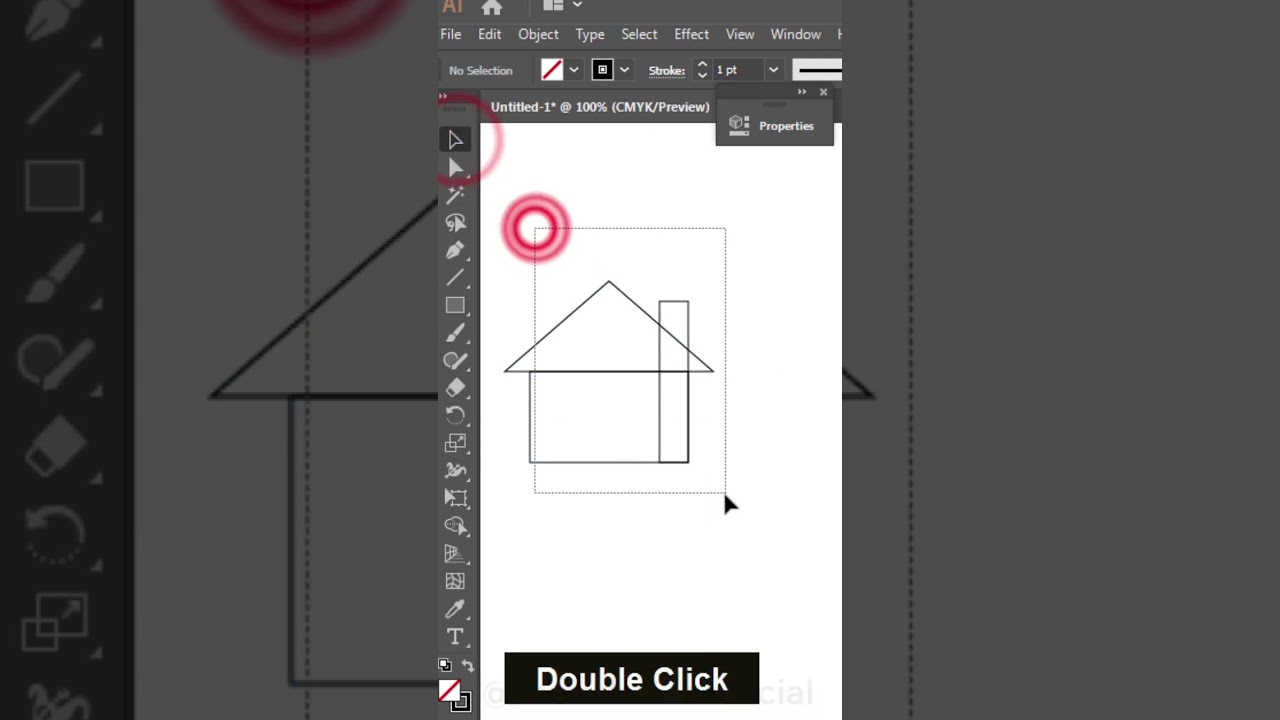Open the Window menu
Screen dimensions: 1280x720
click(x=796, y=34)
